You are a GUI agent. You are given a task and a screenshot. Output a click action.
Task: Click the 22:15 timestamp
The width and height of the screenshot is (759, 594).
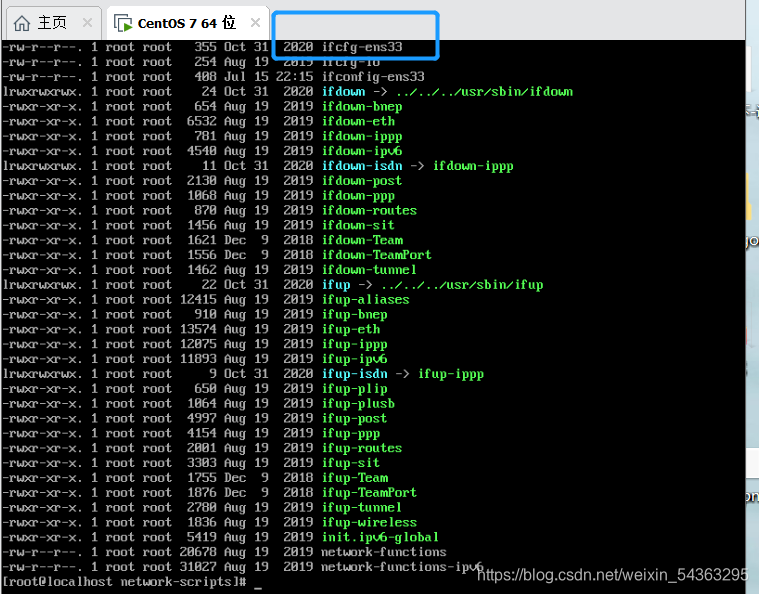[x=295, y=76]
